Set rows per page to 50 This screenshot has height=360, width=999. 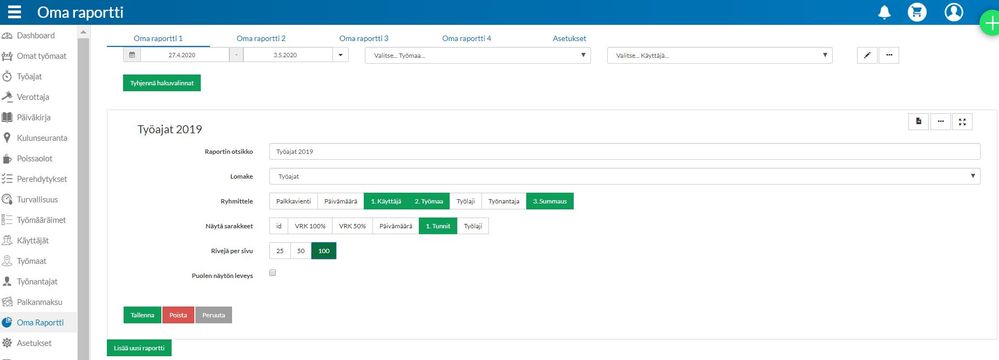(301, 251)
